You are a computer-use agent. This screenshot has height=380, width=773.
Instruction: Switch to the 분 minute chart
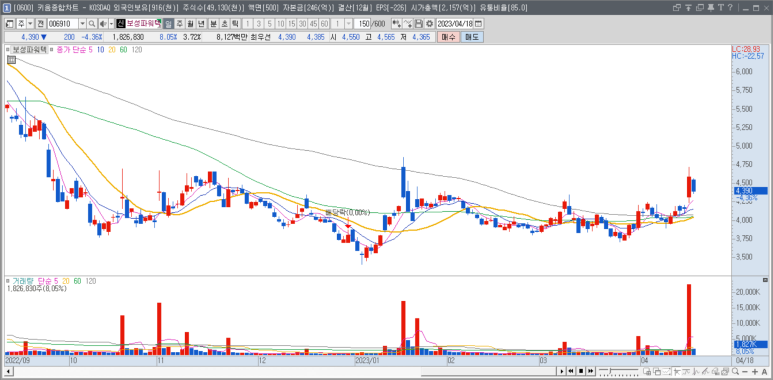[x=213, y=24]
